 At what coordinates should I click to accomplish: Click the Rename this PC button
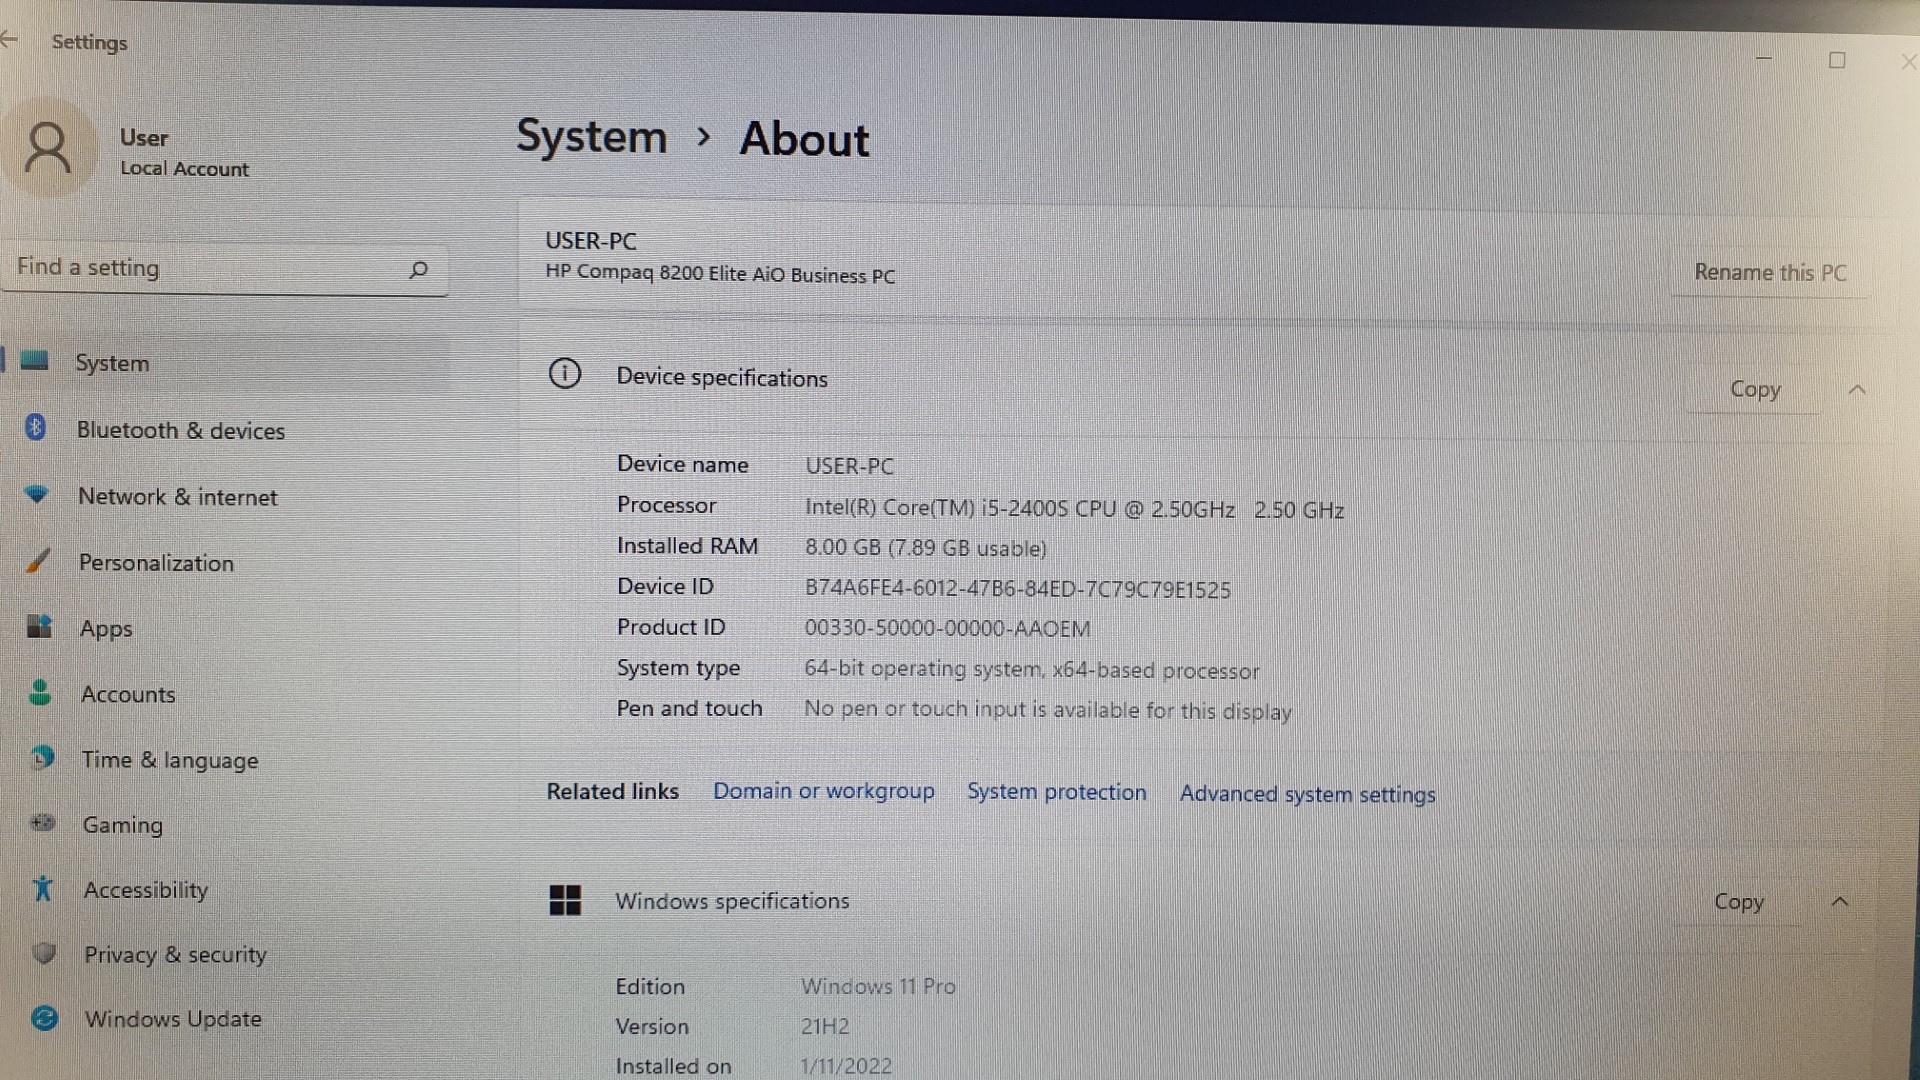1770,272
